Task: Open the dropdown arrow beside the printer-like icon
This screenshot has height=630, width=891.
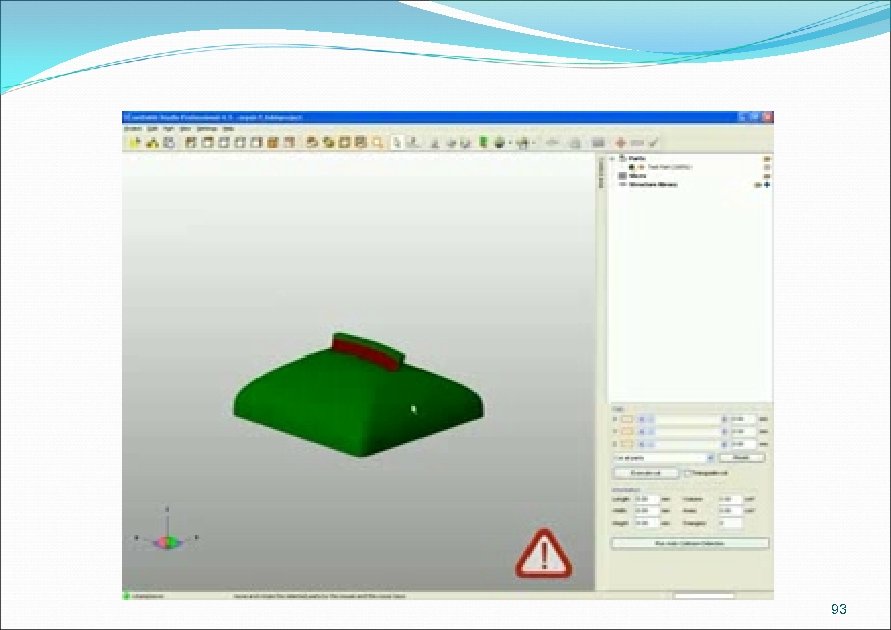Action: [x=510, y=143]
